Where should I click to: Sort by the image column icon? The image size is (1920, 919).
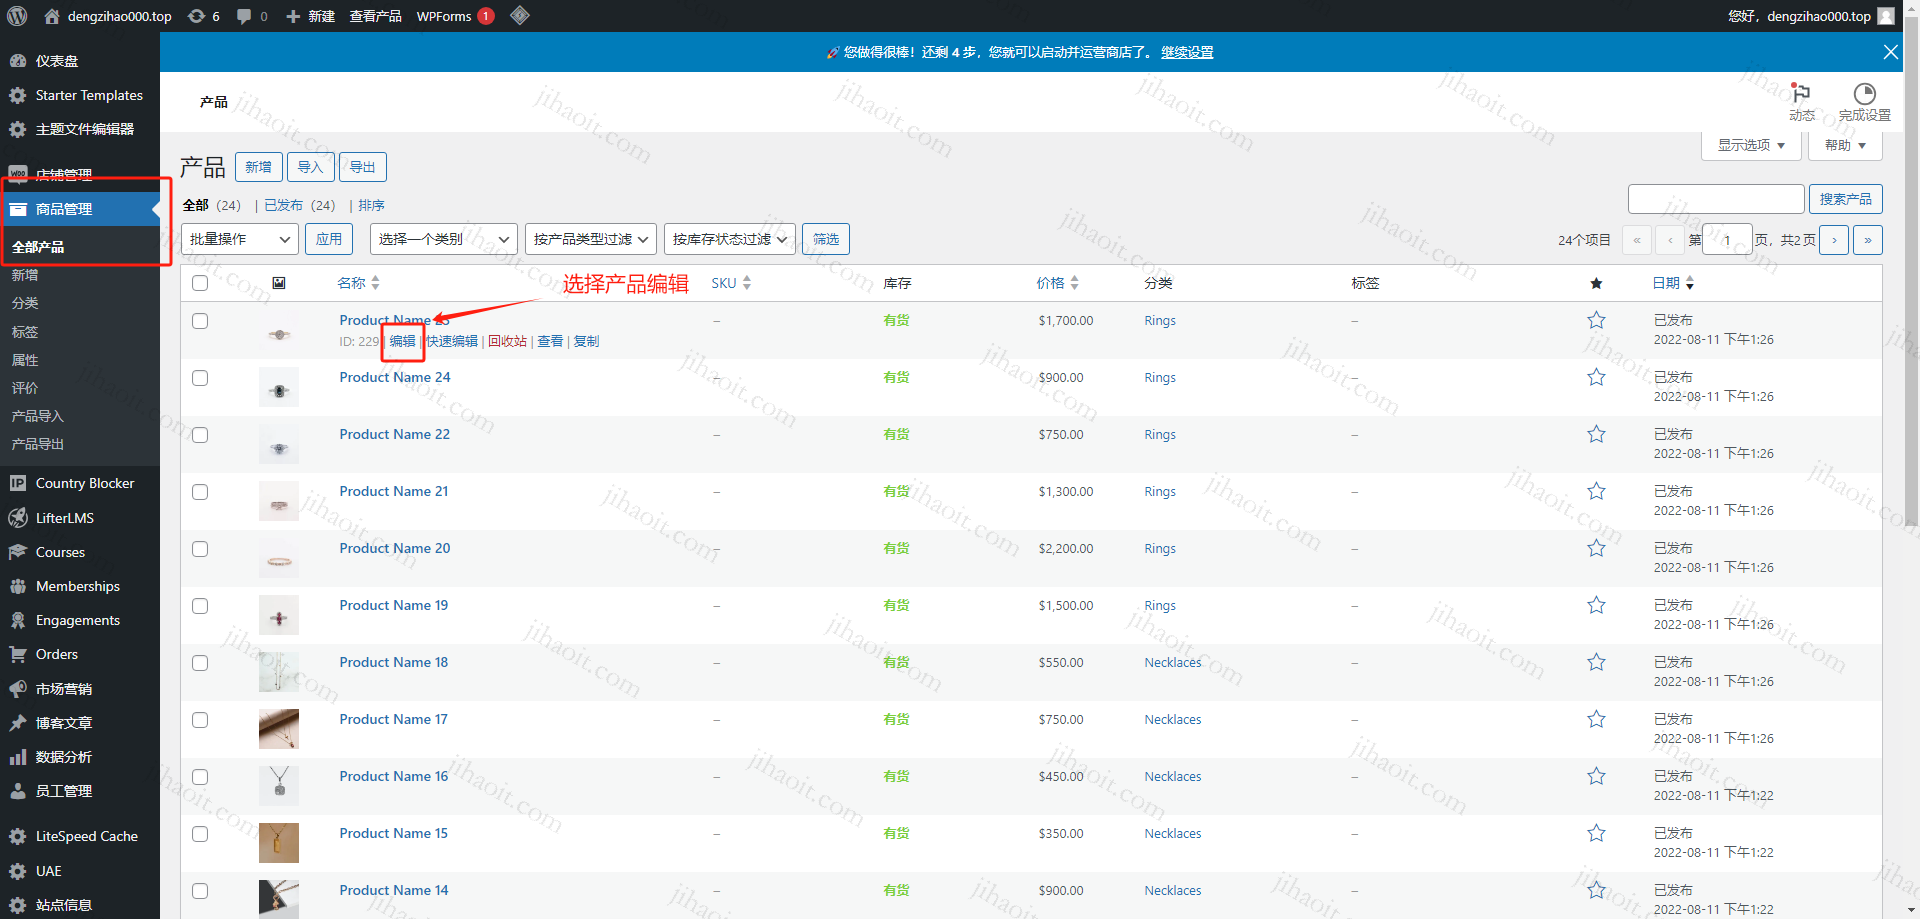point(279,283)
